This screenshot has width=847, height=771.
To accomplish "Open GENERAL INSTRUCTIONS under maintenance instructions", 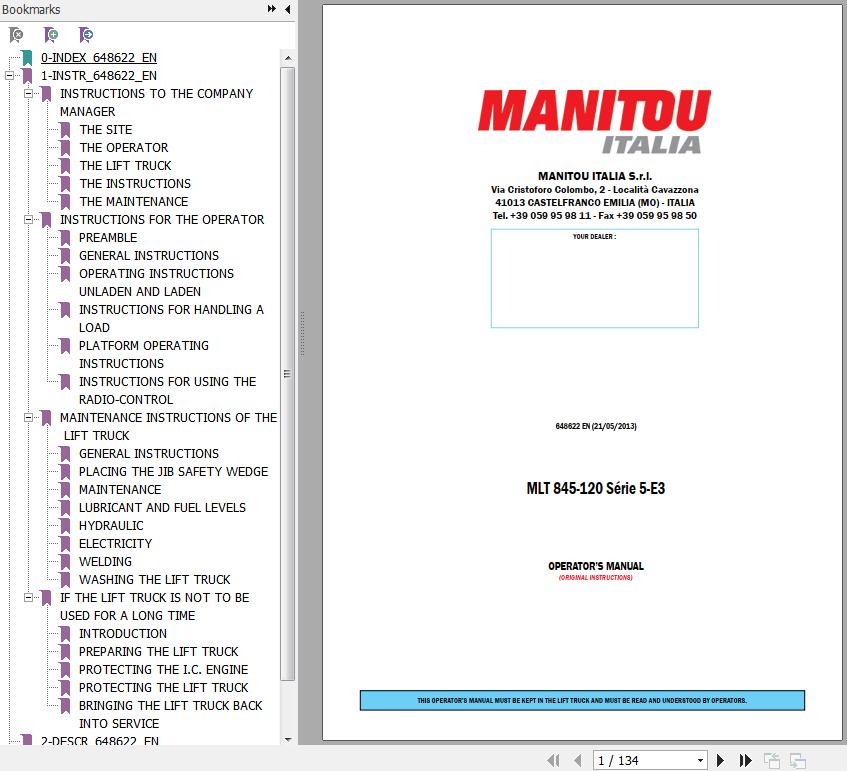I will click(x=149, y=453).
